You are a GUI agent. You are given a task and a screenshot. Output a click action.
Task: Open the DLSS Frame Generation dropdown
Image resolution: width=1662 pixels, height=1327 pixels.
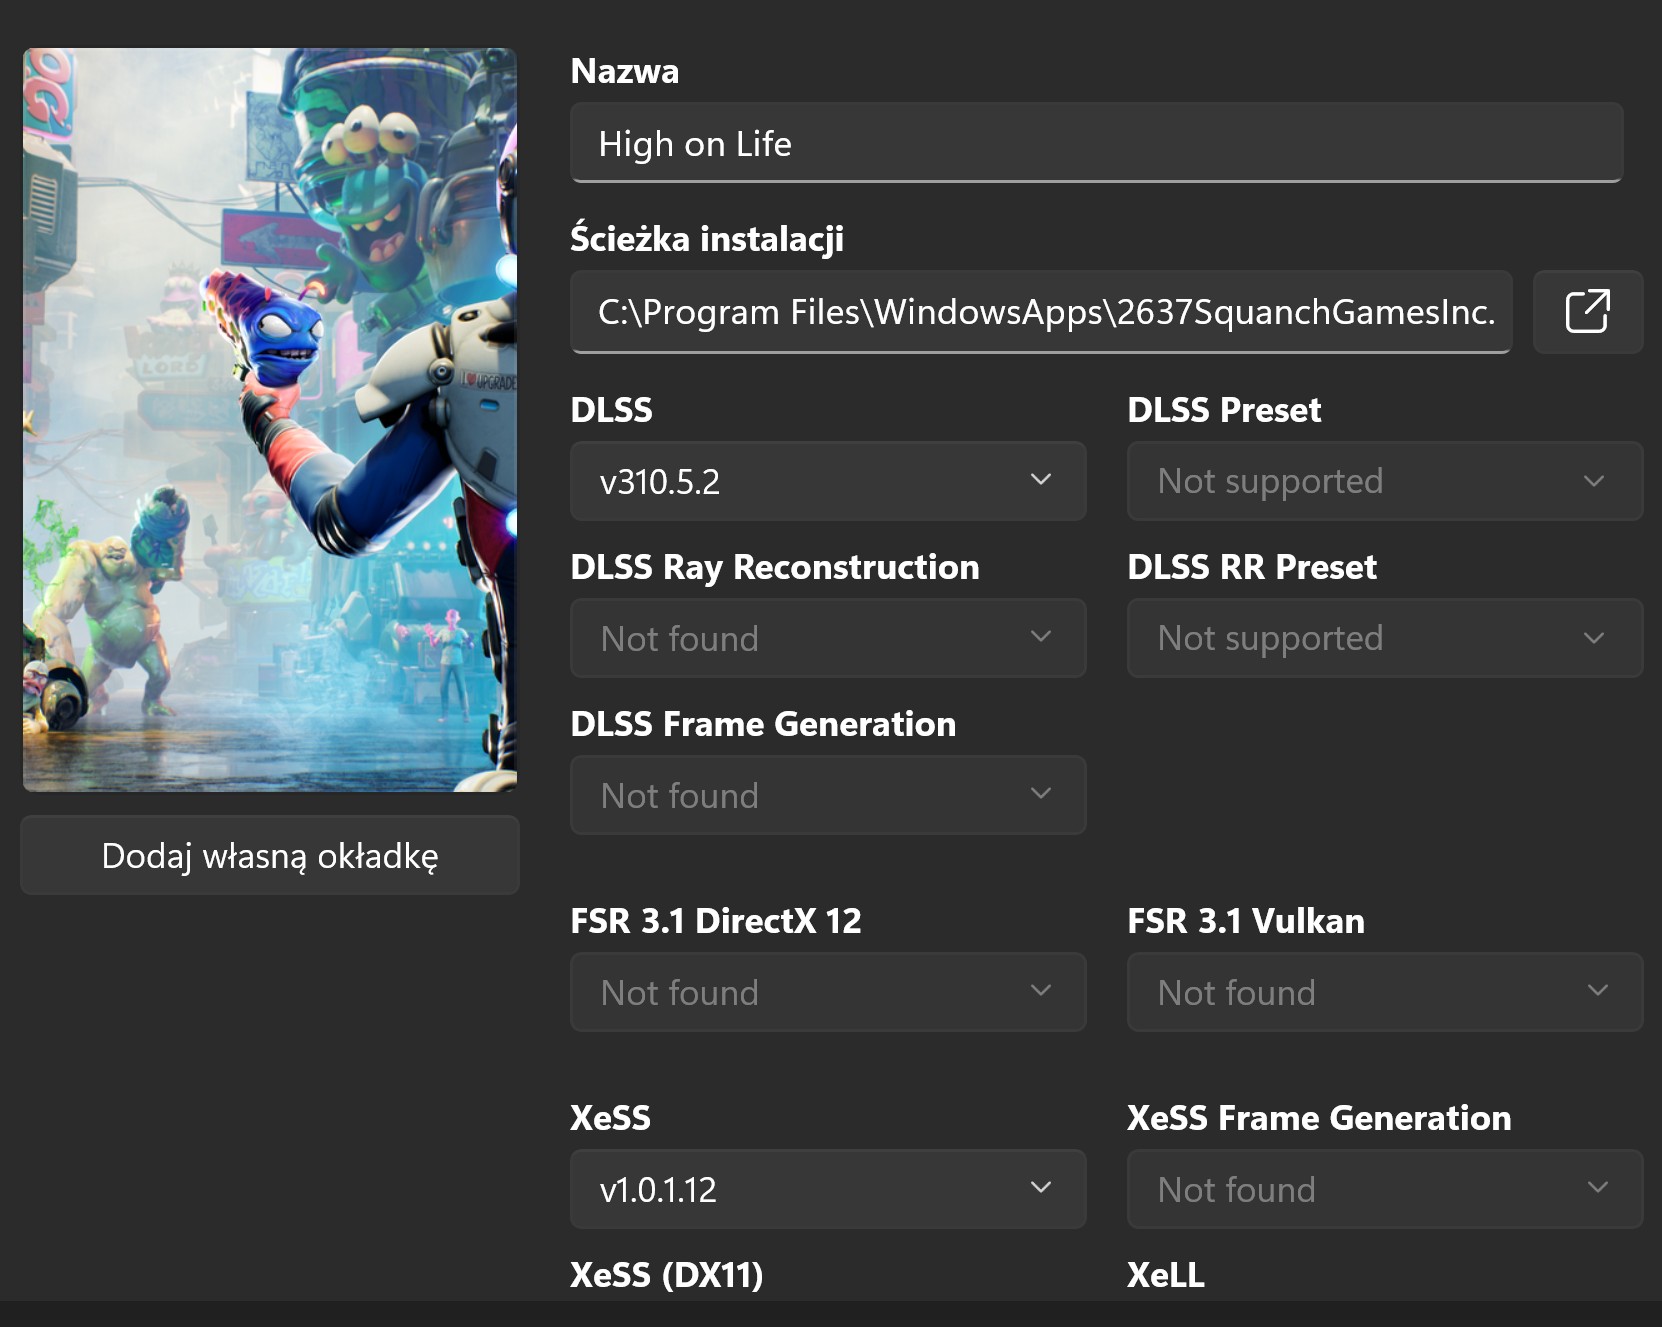tap(827, 796)
